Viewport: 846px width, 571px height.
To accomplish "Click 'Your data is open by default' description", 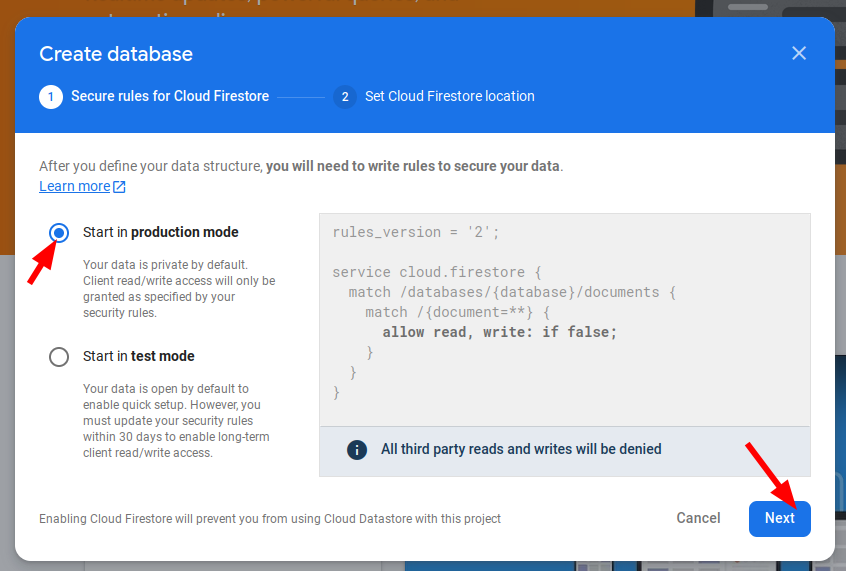I will tap(176, 420).
